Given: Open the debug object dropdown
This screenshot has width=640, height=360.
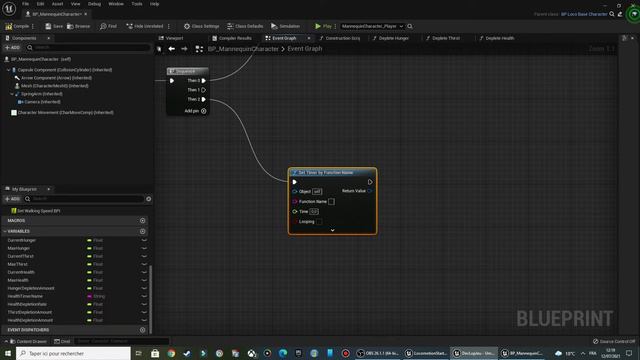Looking at the screenshot, I should click(372, 26).
